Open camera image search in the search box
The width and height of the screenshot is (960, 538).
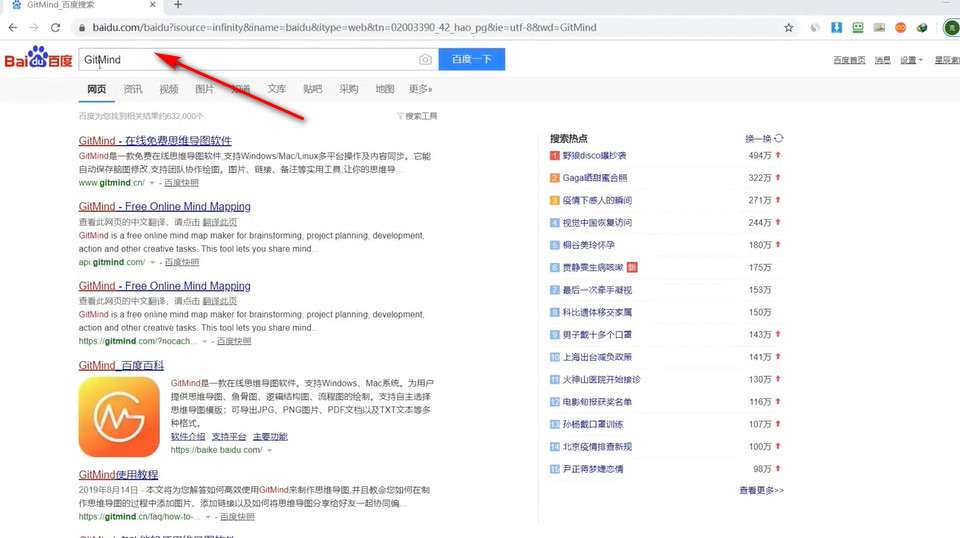coord(425,59)
